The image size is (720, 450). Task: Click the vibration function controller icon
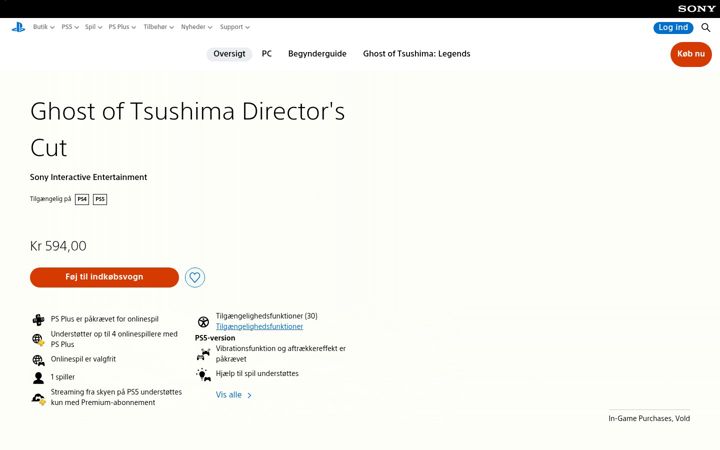coord(203,354)
